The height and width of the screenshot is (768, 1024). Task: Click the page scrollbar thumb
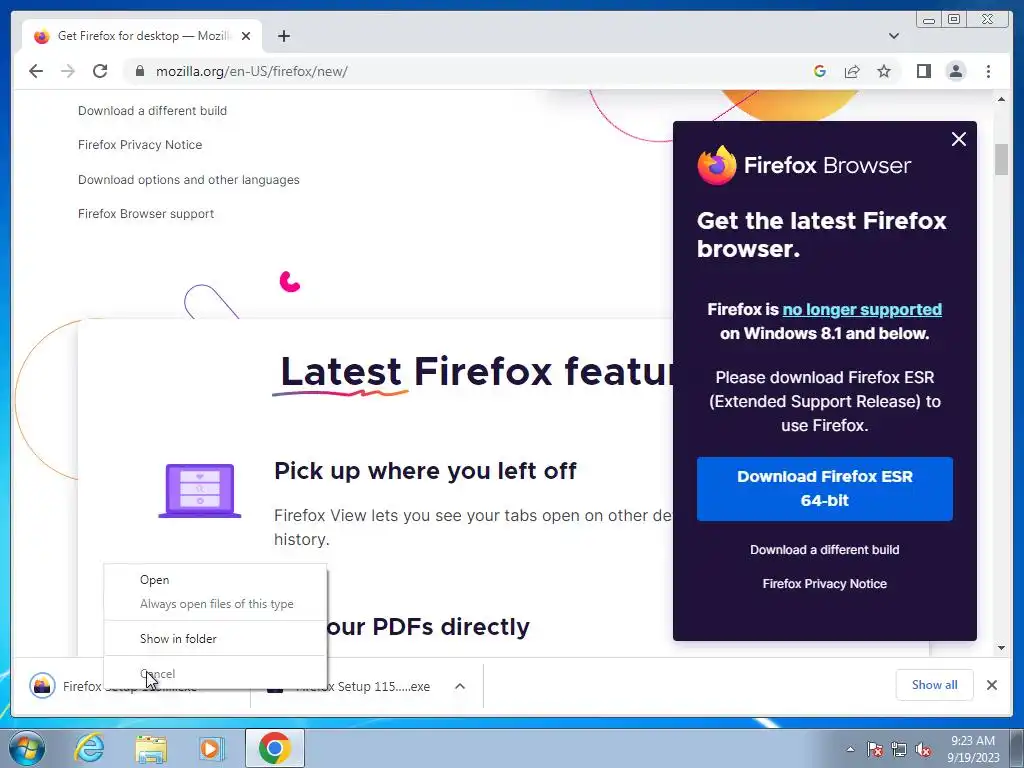coord(1002,159)
